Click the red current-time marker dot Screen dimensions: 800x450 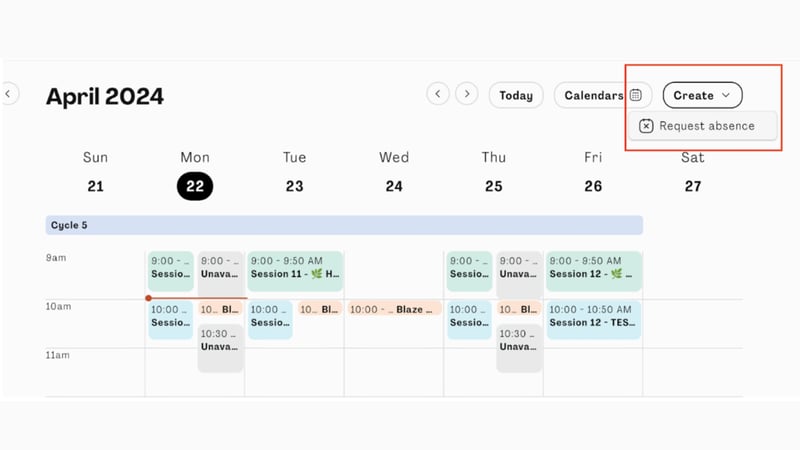148,298
